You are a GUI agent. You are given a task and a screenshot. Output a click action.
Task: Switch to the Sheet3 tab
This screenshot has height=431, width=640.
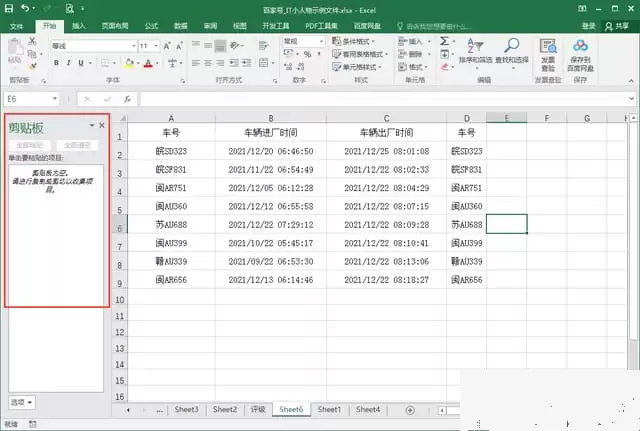point(186,409)
